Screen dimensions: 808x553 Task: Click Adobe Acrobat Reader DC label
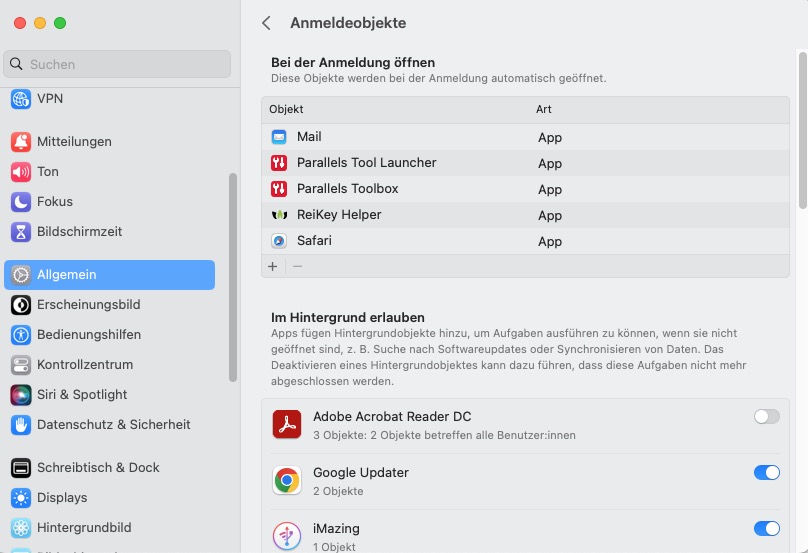[x=392, y=416]
